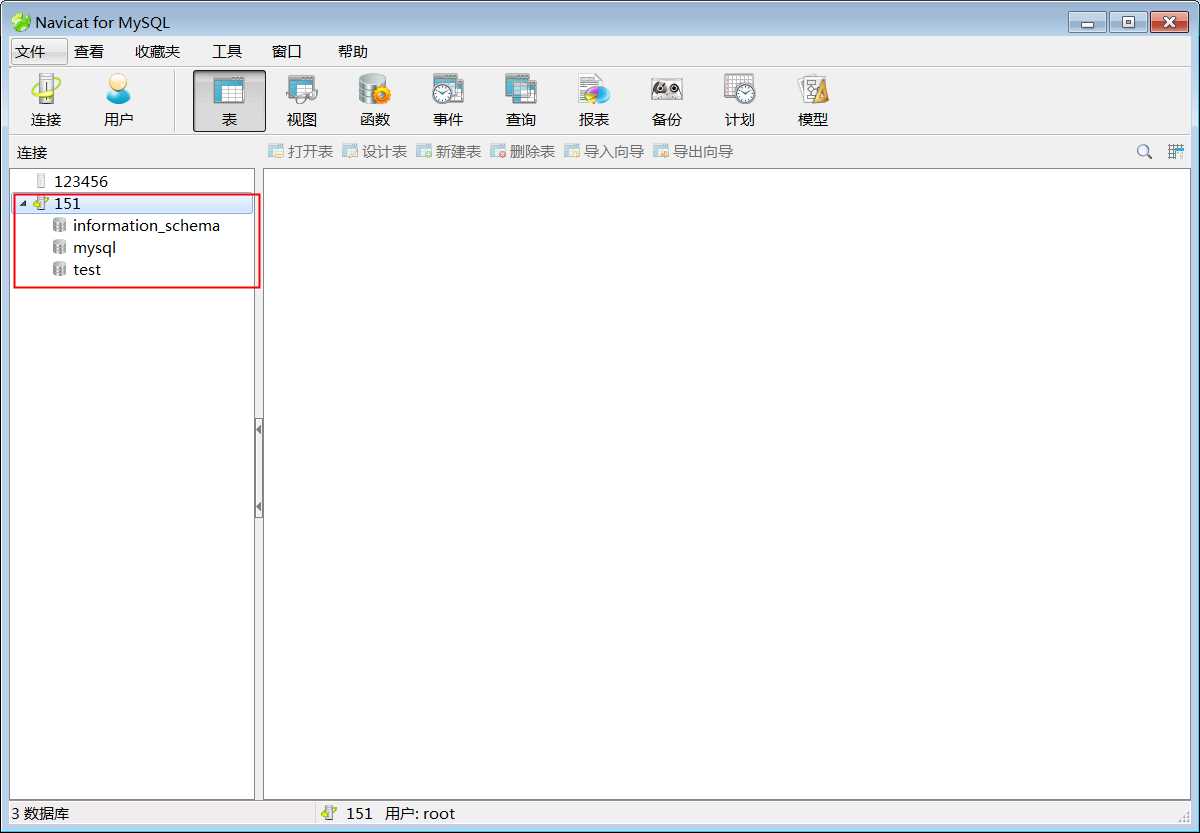
Task: Select the mysql database
Action: pyautogui.click(x=94, y=248)
